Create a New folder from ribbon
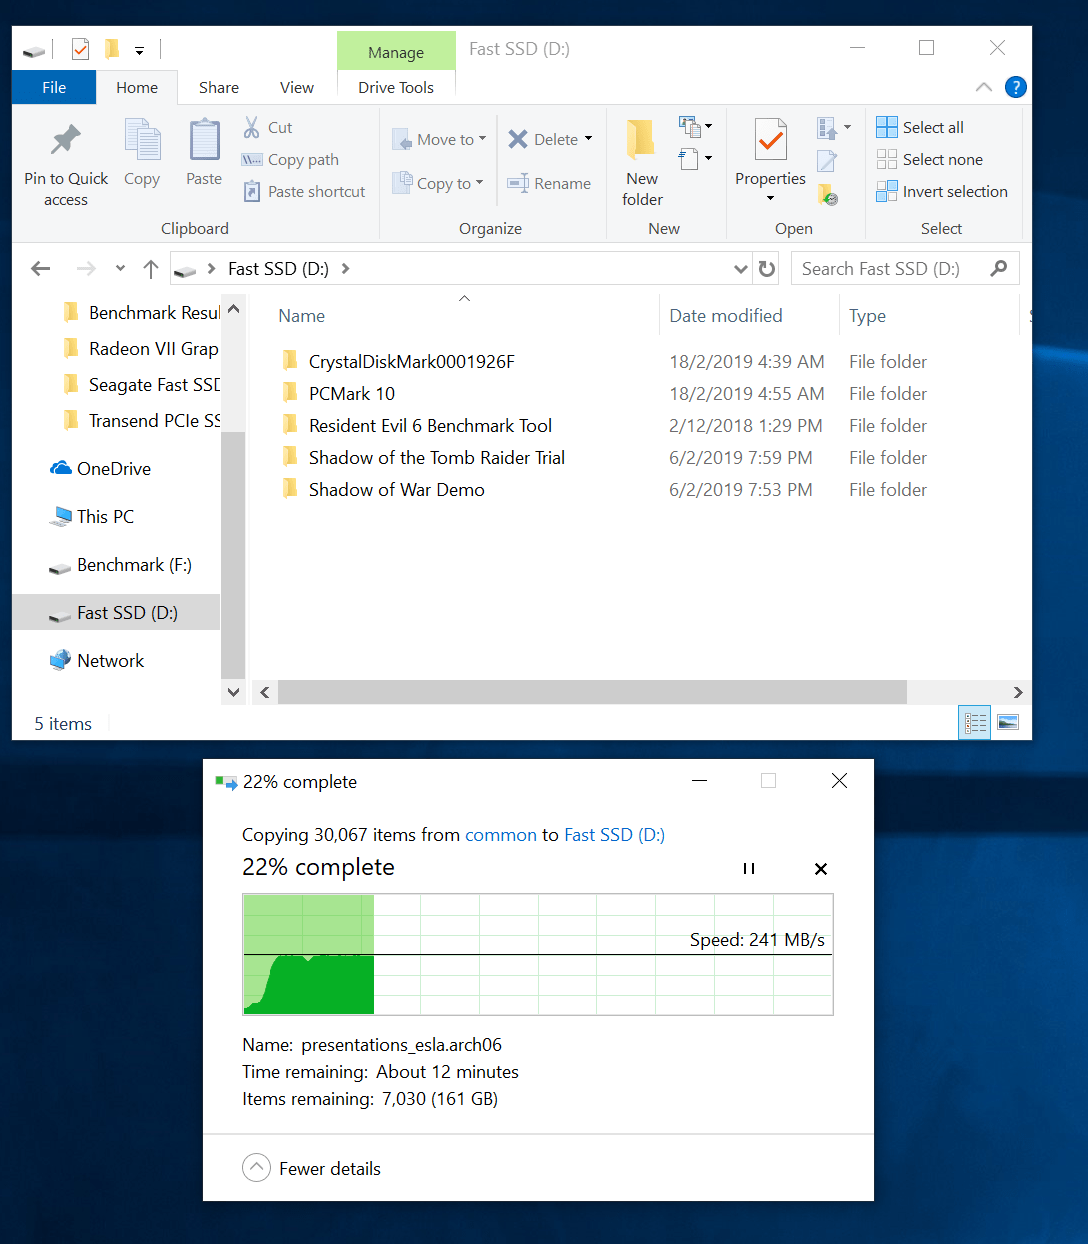The height and width of the screenshot is (1244, 1088). [x=642, y=162]
